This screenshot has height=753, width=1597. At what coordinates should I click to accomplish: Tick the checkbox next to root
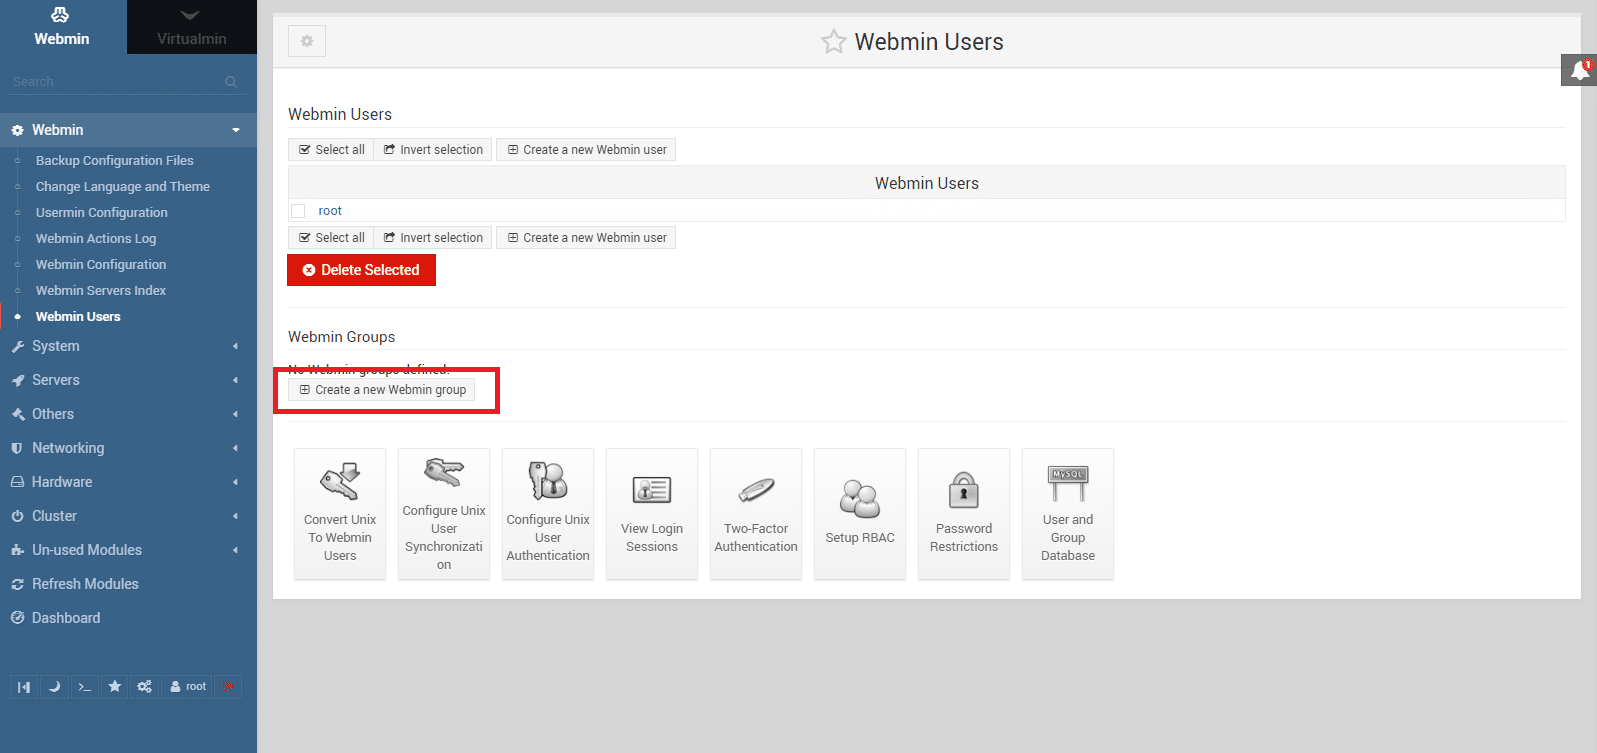298,211
